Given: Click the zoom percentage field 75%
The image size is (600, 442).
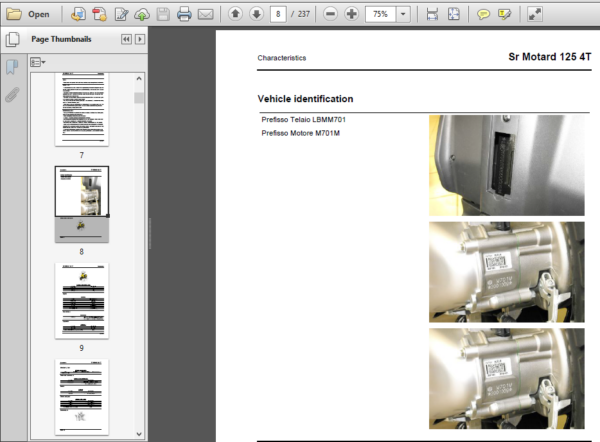Looking at the screenshot, I should pos(380,14).
